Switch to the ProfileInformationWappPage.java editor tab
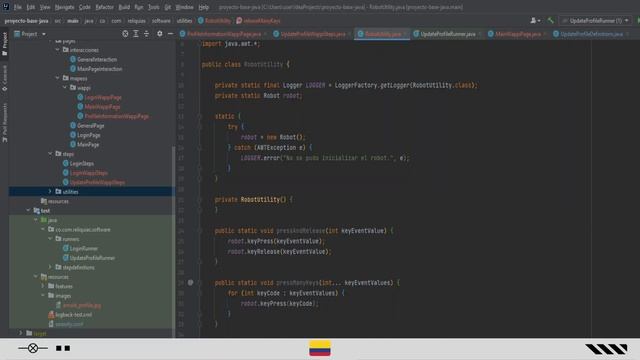The height and width of the screenshot is (360, 640). pos(224,34)
